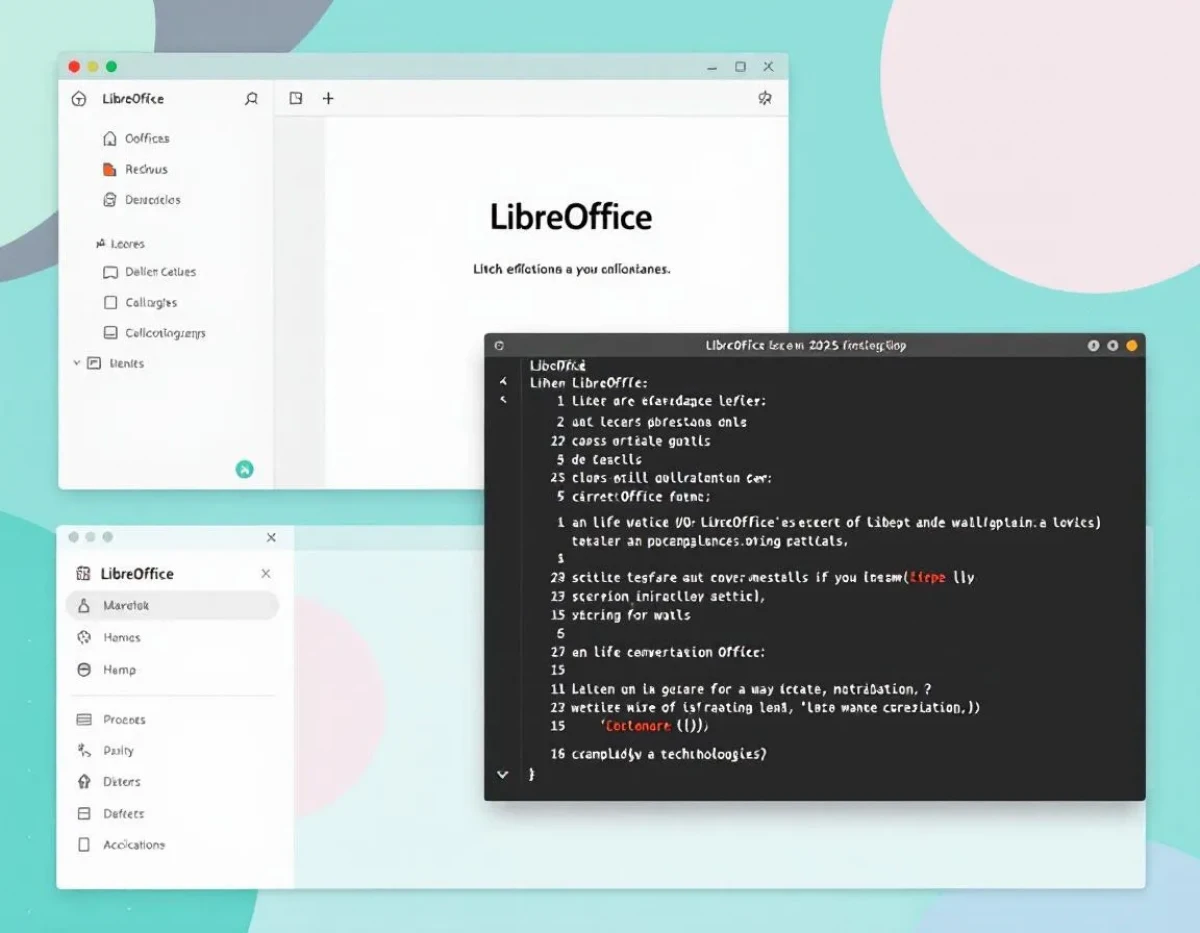This screenshot has width=1200, height=933.
Task: Open Hames in the bottom window
Action: point(122,637)
